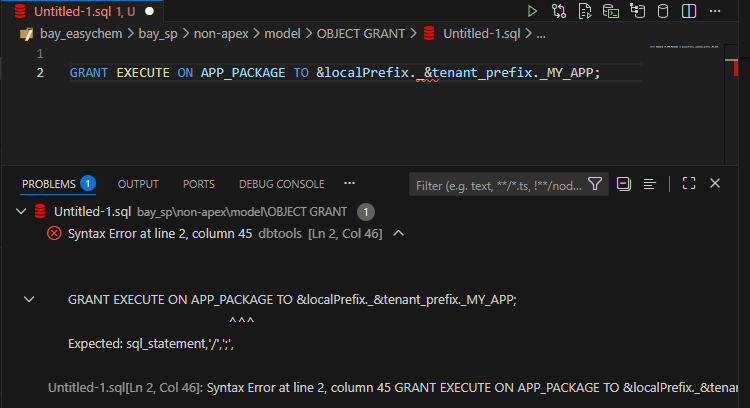Select the Untitled-1.sql editor tab

(x=84, y=11)
